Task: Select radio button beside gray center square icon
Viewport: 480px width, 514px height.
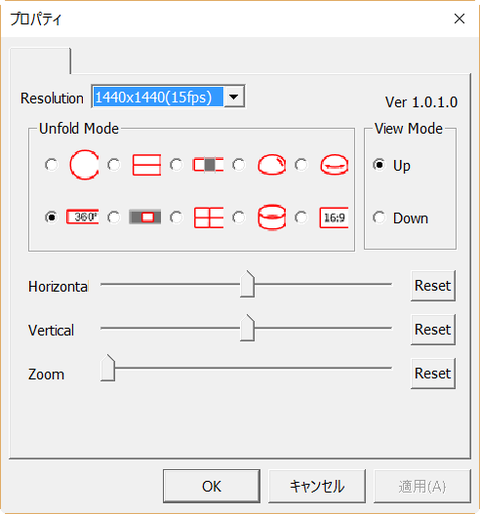Action: click(176, 165)
